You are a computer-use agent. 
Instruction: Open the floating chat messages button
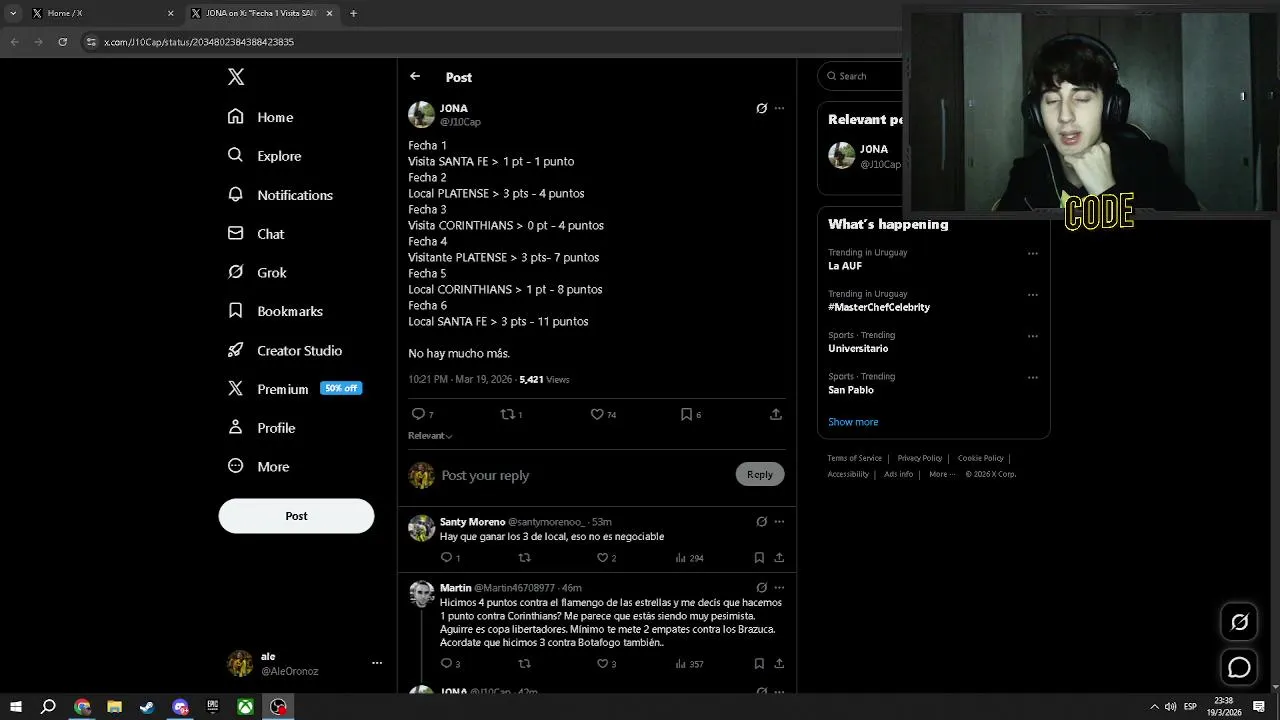[x=1239, y=667]
